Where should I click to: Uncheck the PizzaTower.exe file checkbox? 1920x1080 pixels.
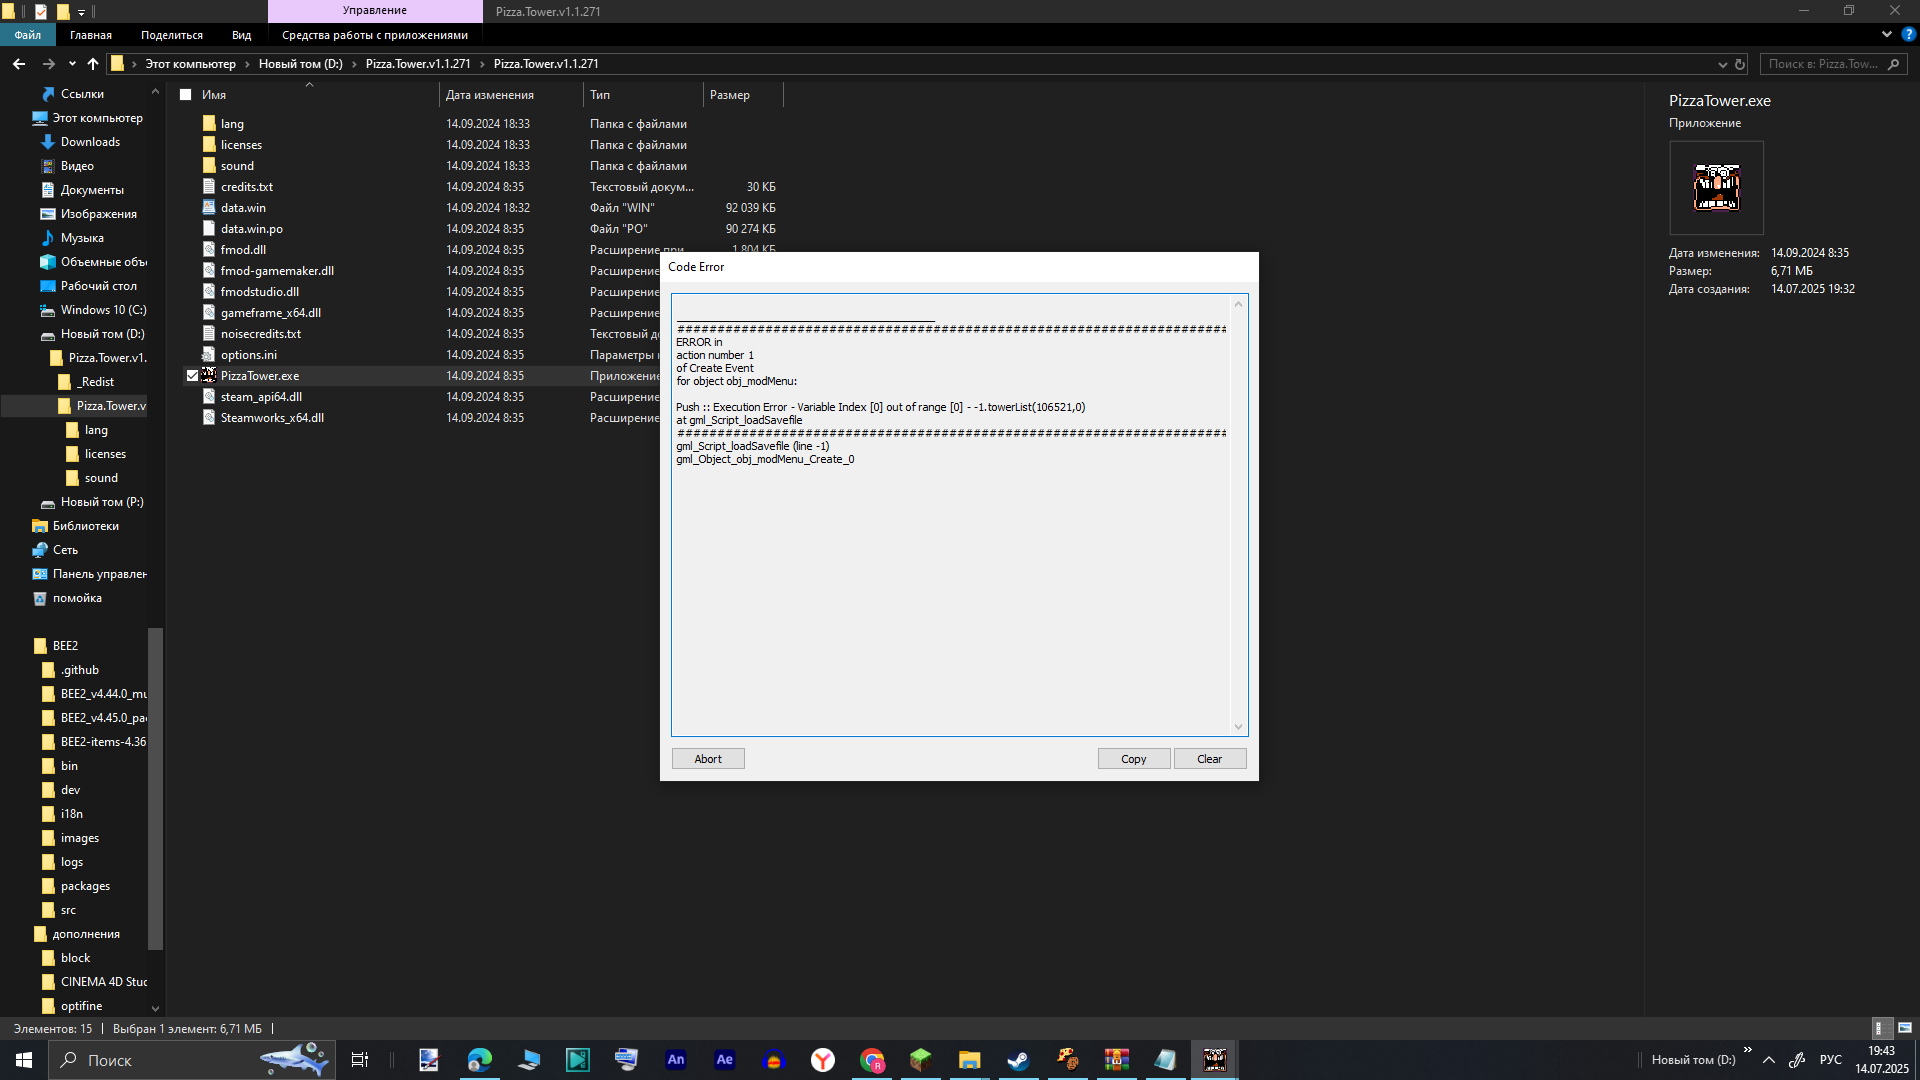(192, 376)
